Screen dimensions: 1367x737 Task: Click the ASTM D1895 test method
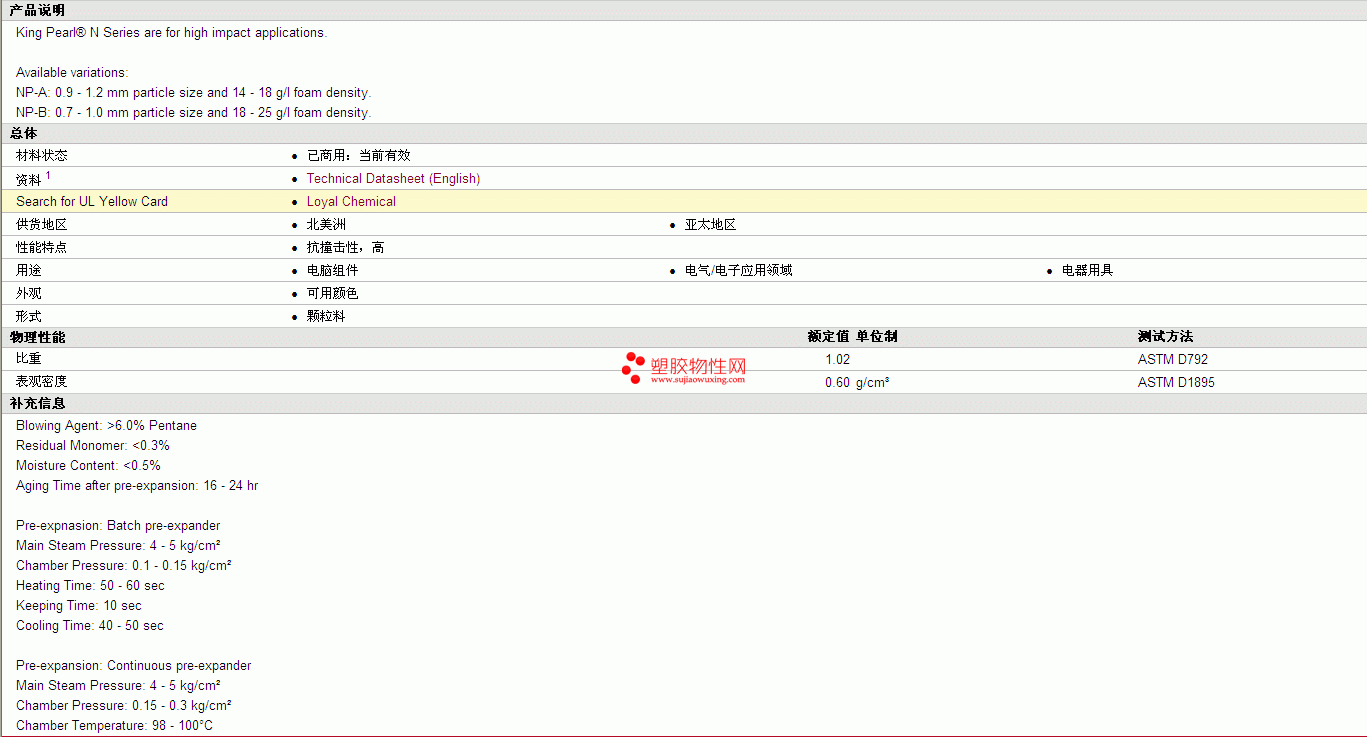(1176, 382)
